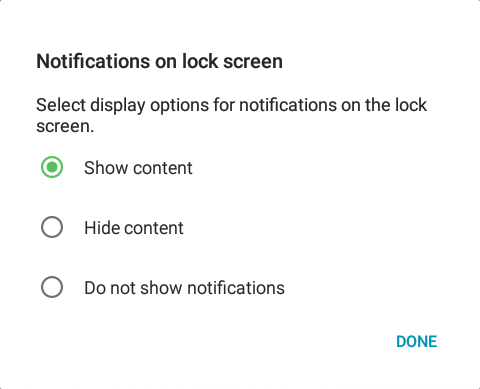Enable hiding notification content on lock screen

point(52,227)
